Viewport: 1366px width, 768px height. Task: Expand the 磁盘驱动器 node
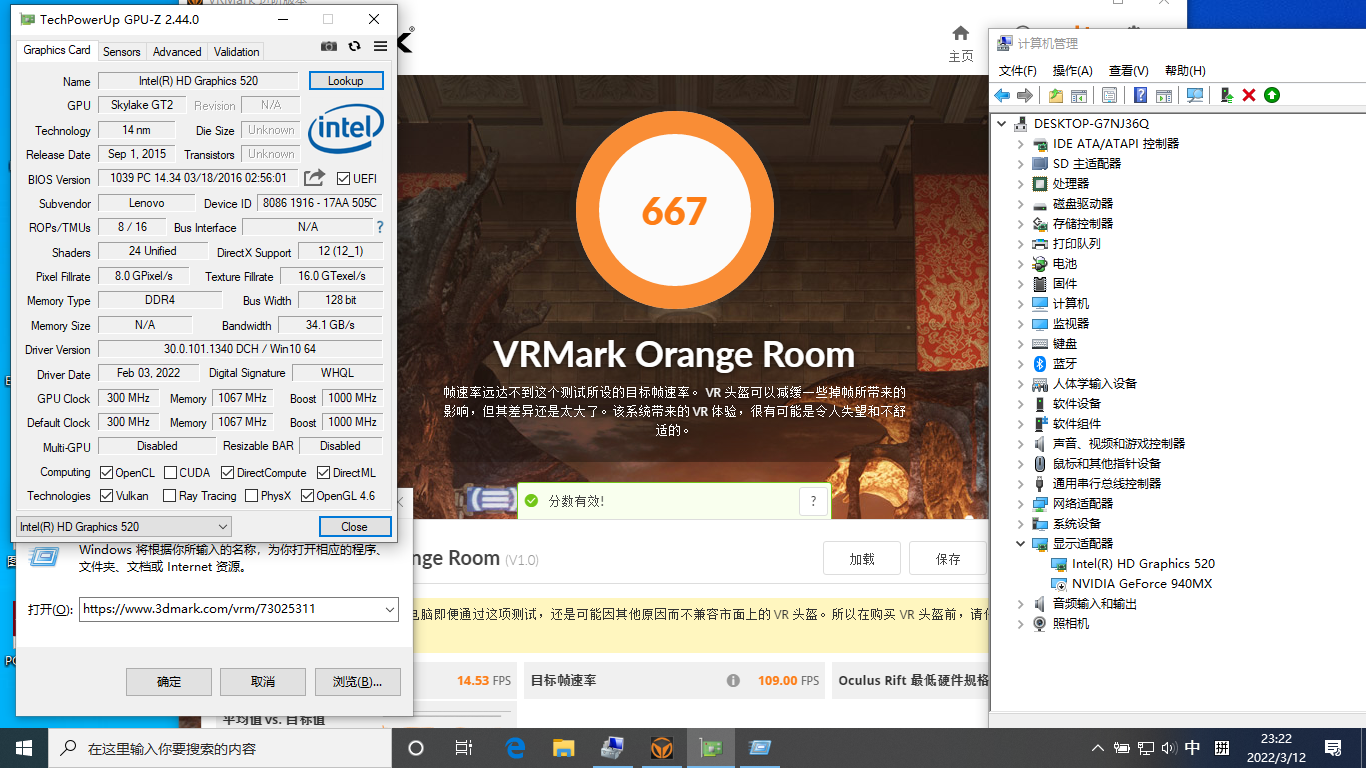[1020, 204]
